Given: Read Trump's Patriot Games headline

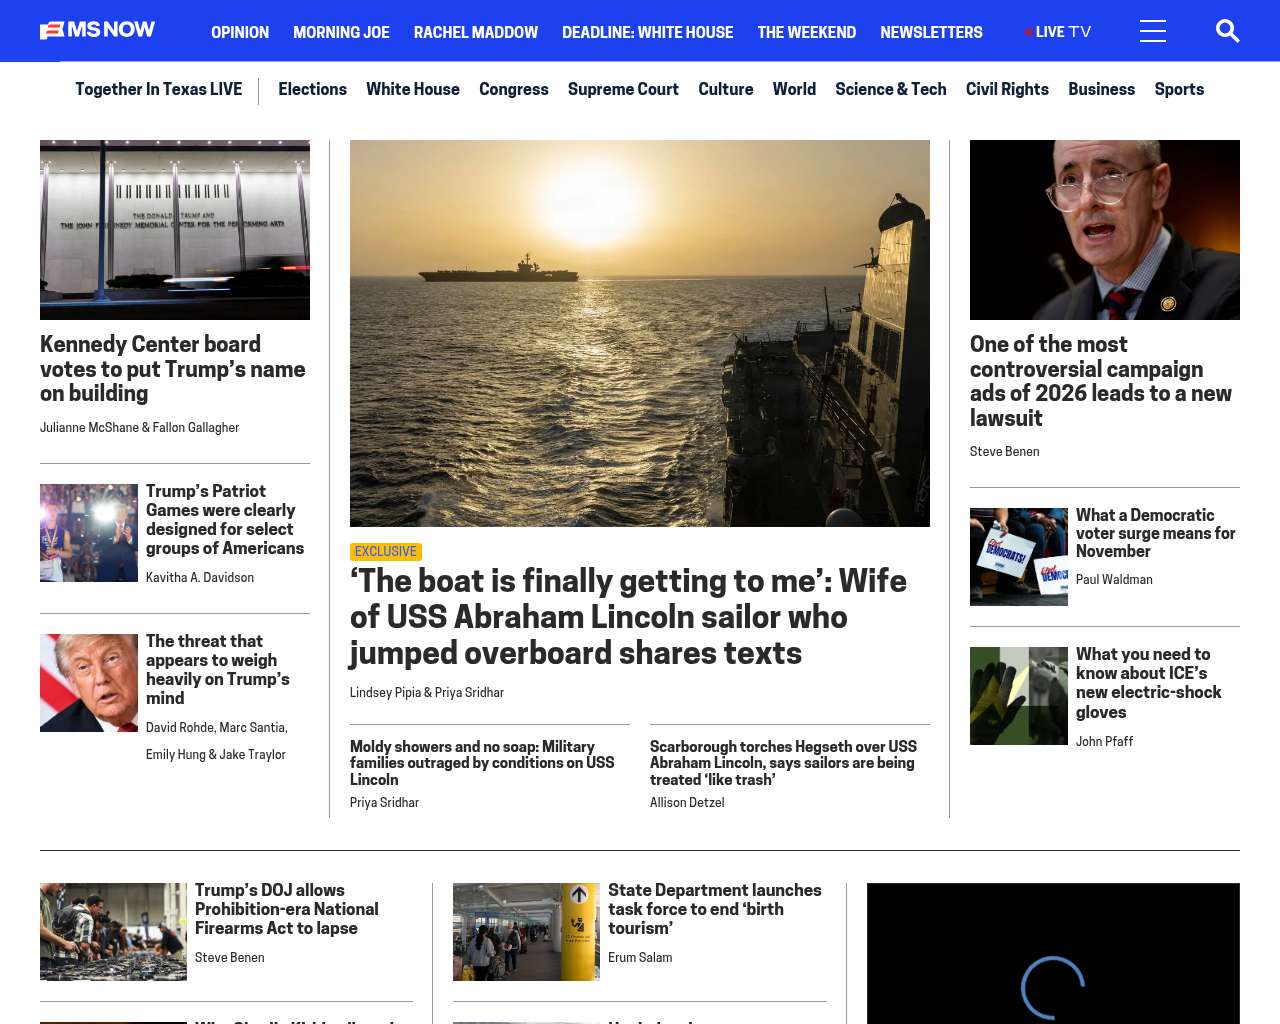Looking at the screenshot, I should [x=225, y=520].
